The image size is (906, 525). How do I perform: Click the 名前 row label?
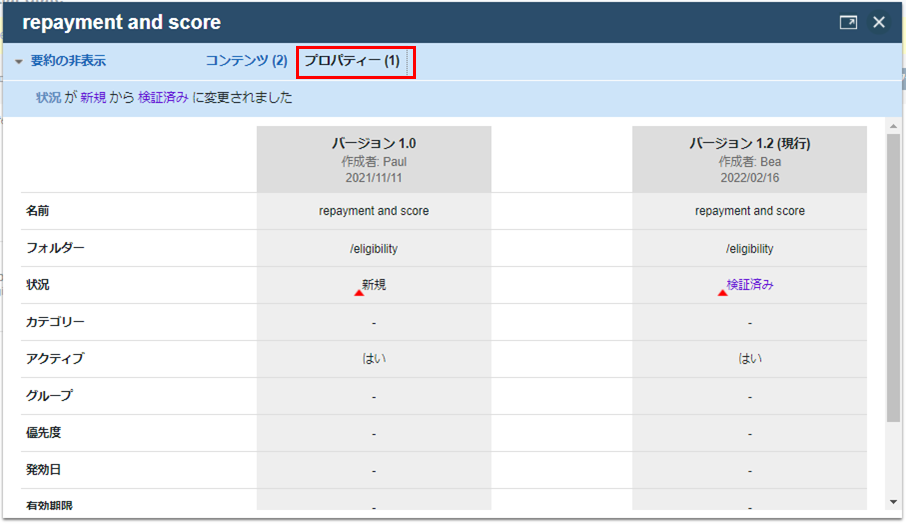(x=38, y=211)
